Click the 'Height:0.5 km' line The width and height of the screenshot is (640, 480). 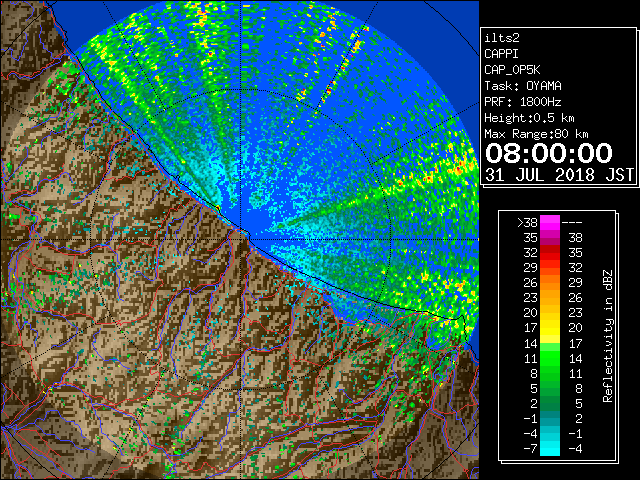(x=529, y=118)
